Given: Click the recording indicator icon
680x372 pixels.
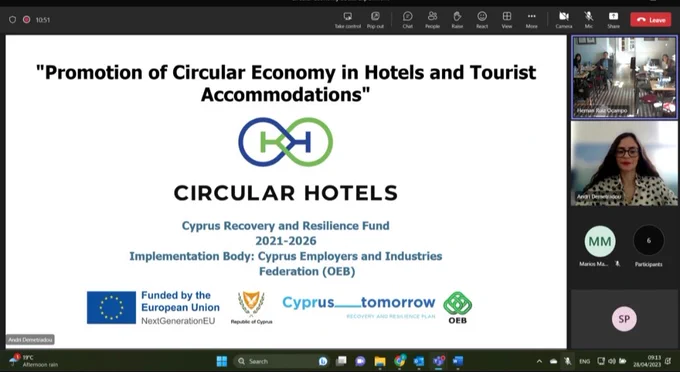Looking at the screenshot, I should (26, 20).
